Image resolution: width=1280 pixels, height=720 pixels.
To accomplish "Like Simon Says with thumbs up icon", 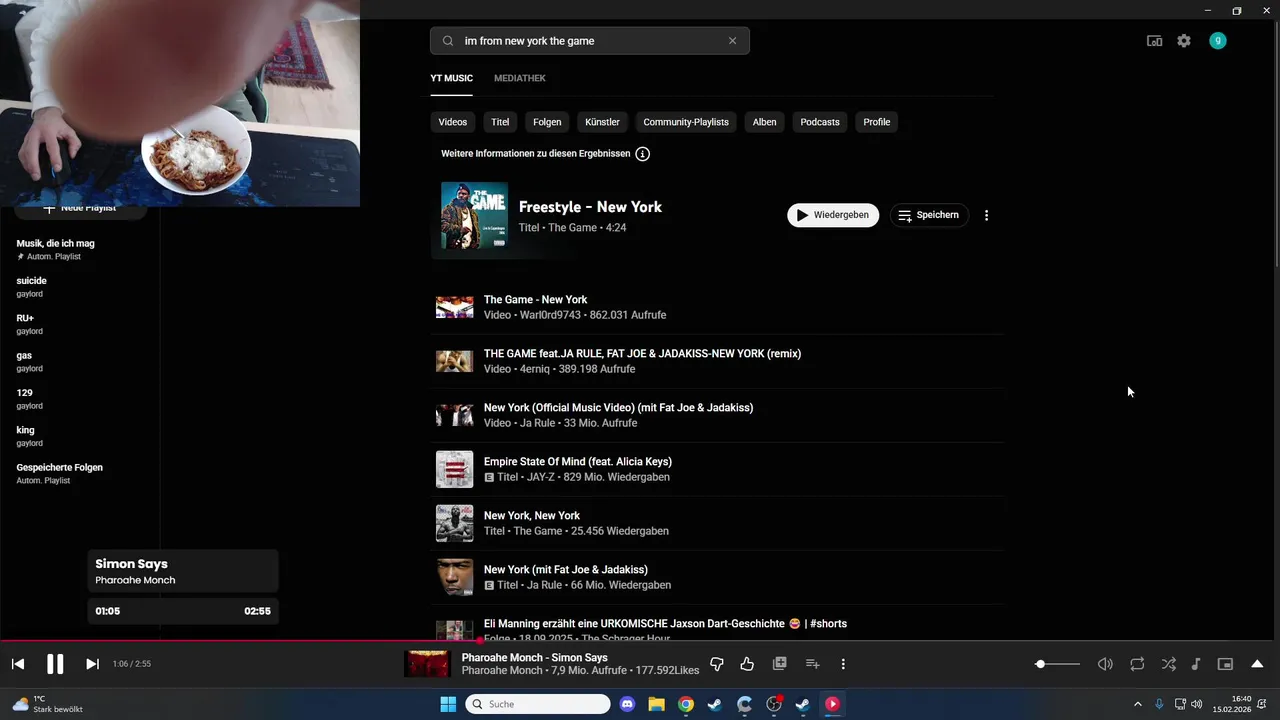I will point(747,664).
